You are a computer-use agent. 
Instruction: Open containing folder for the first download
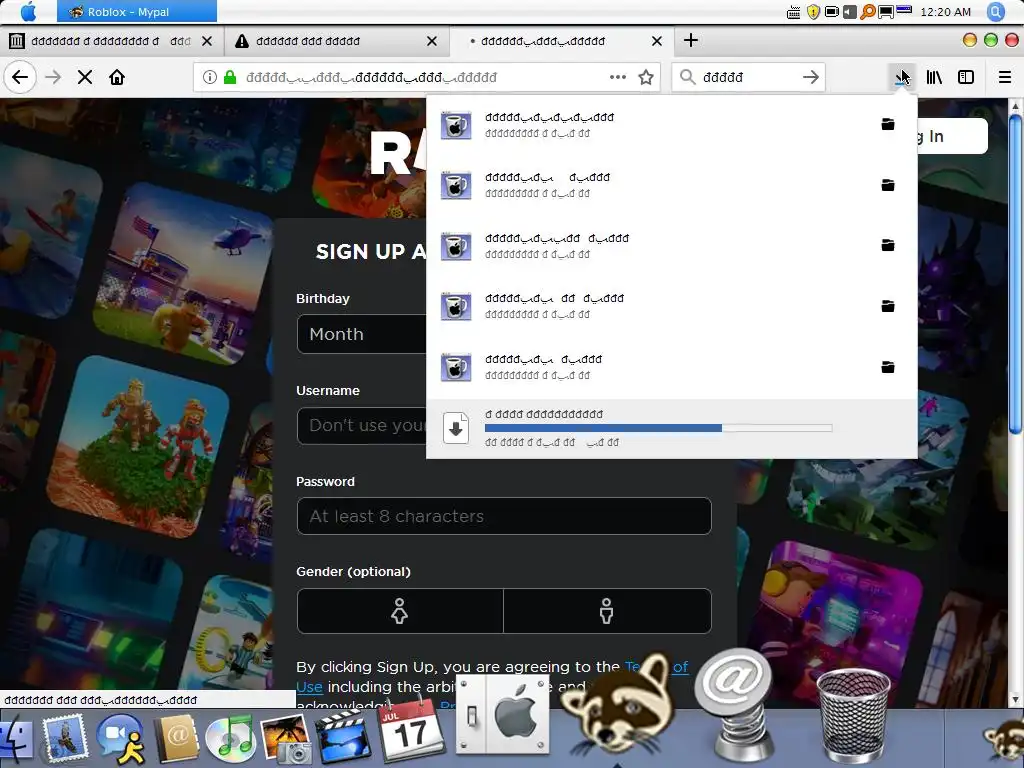[888, 124]
